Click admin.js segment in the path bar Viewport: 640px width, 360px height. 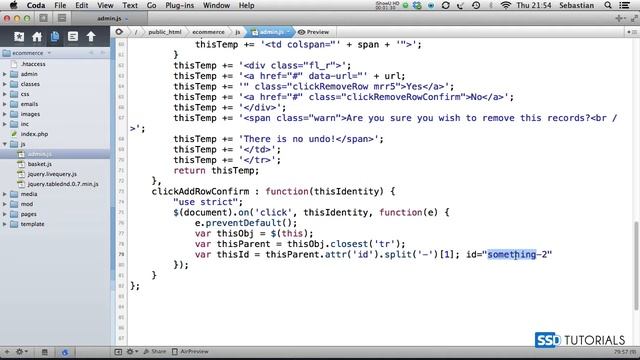269,32
